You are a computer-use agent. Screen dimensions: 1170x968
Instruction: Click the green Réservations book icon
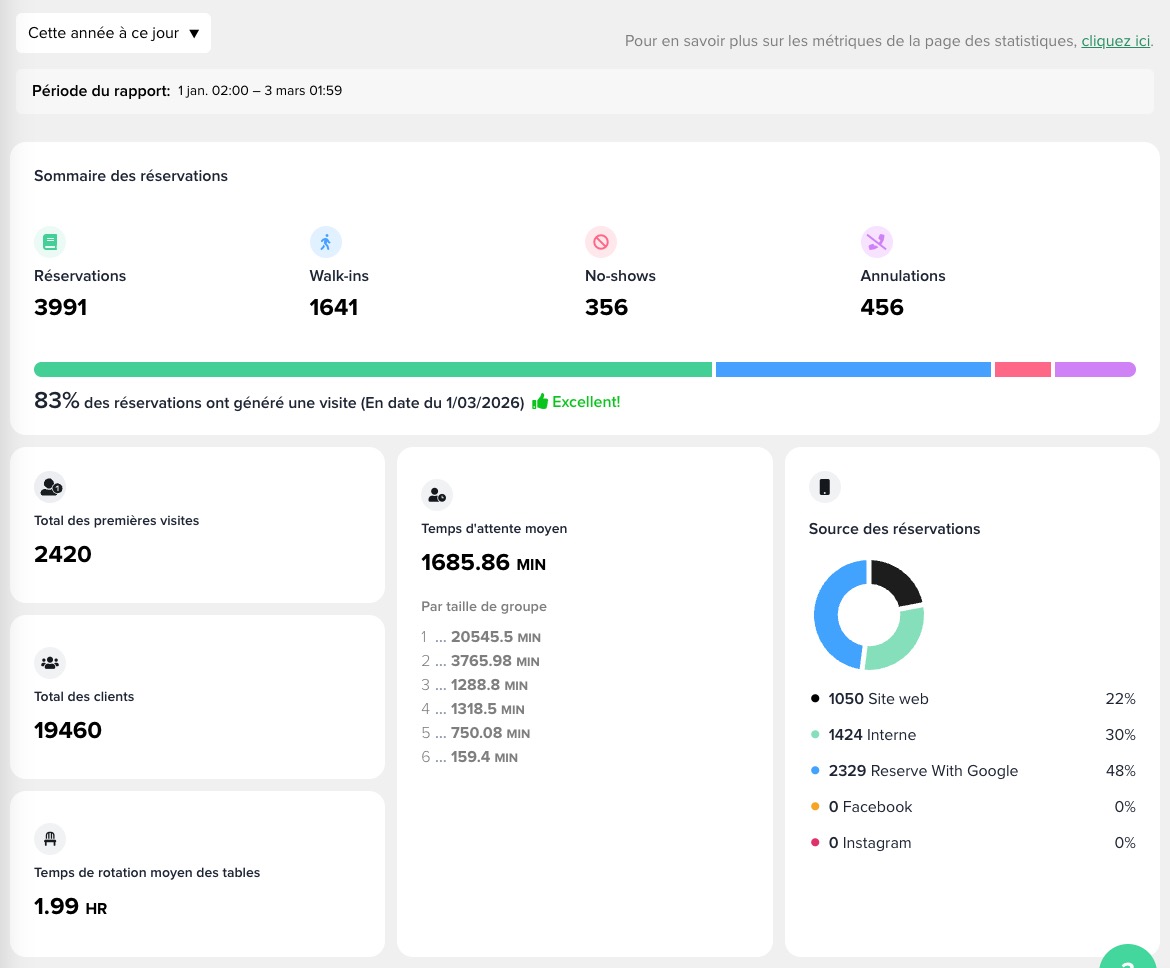(x=50, y=242)
